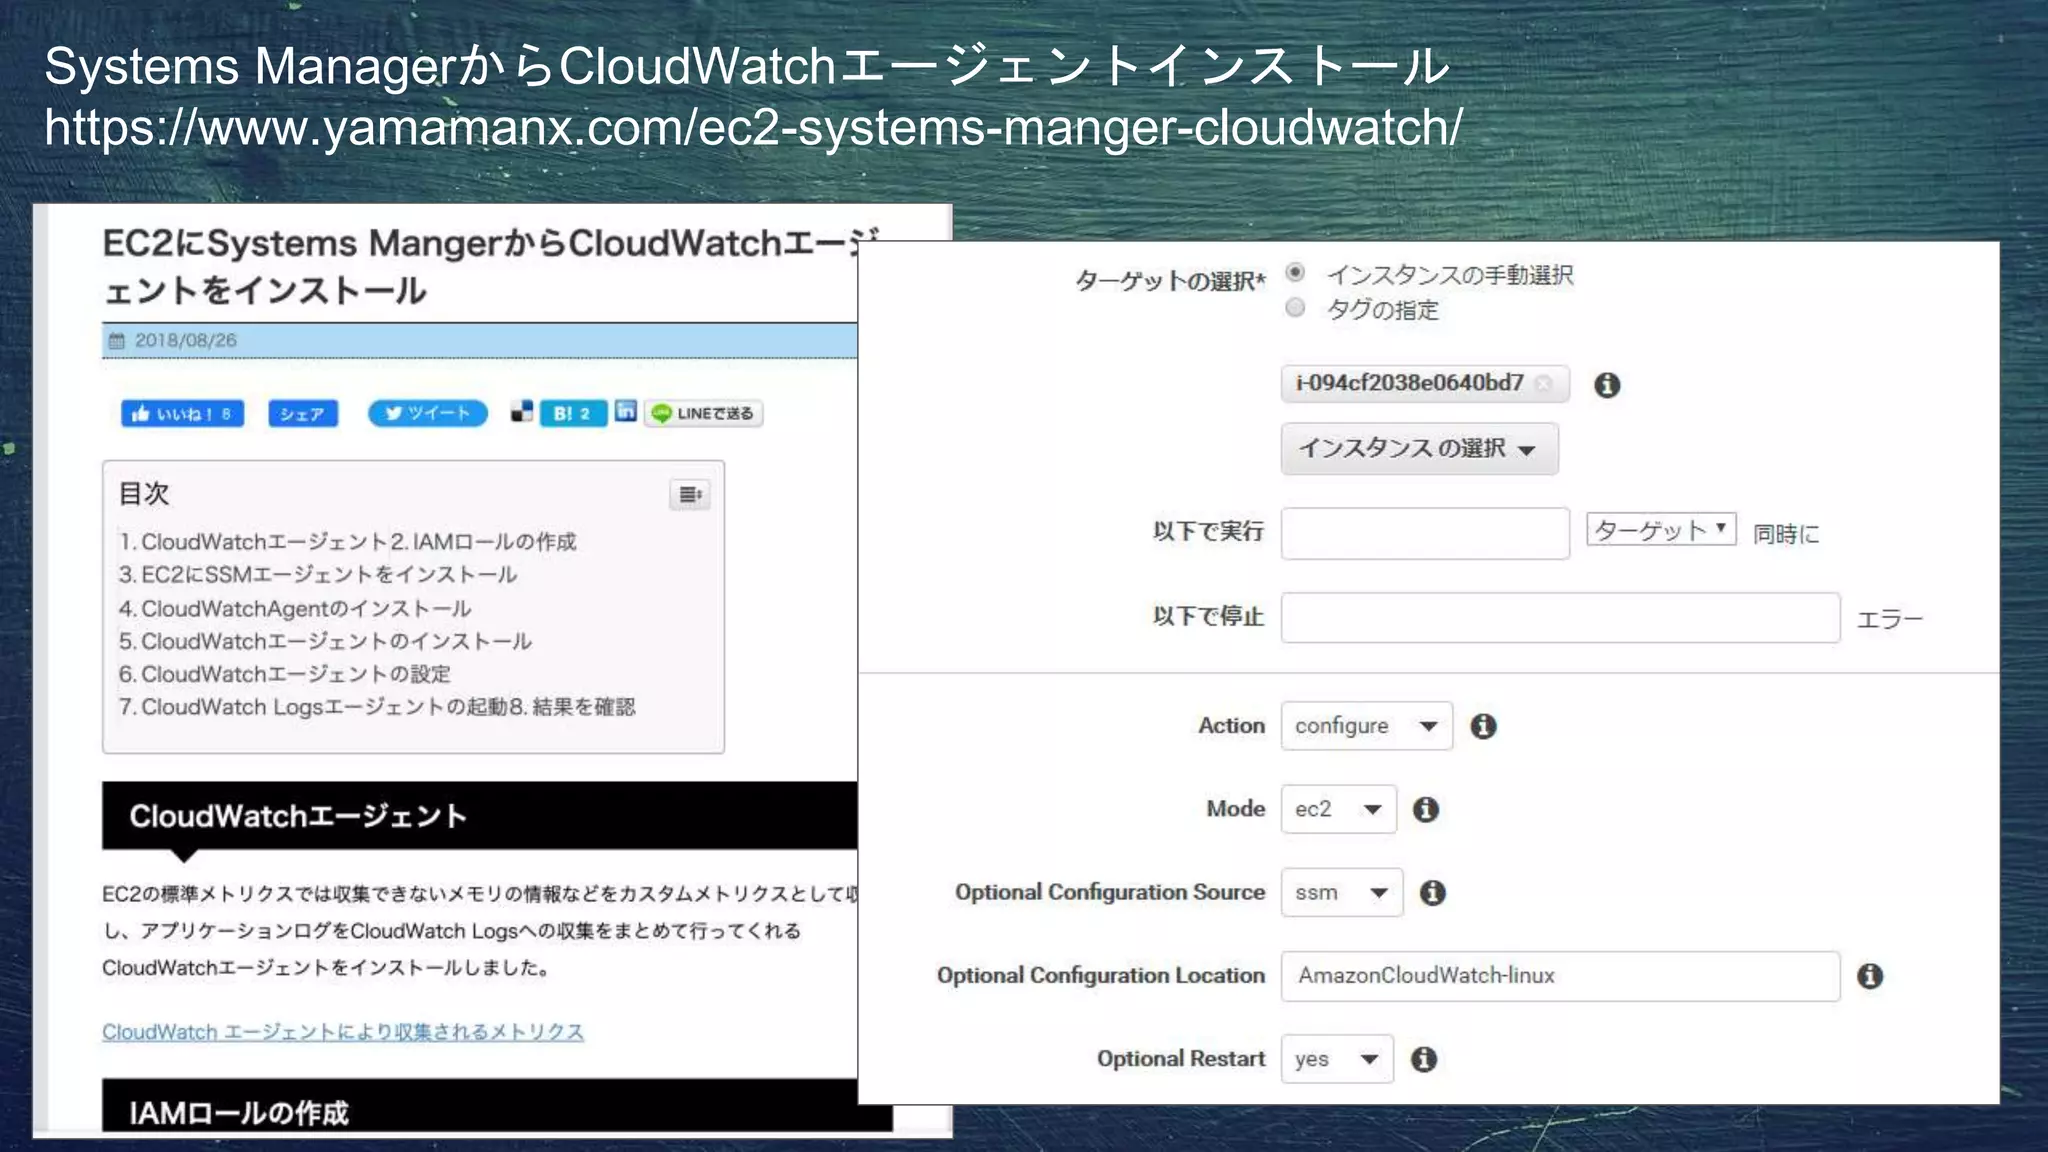This screenshot has width=2048, height=1152.
Task: Open Optional Configuration Source ssm dropdown
Action: 1342,892
